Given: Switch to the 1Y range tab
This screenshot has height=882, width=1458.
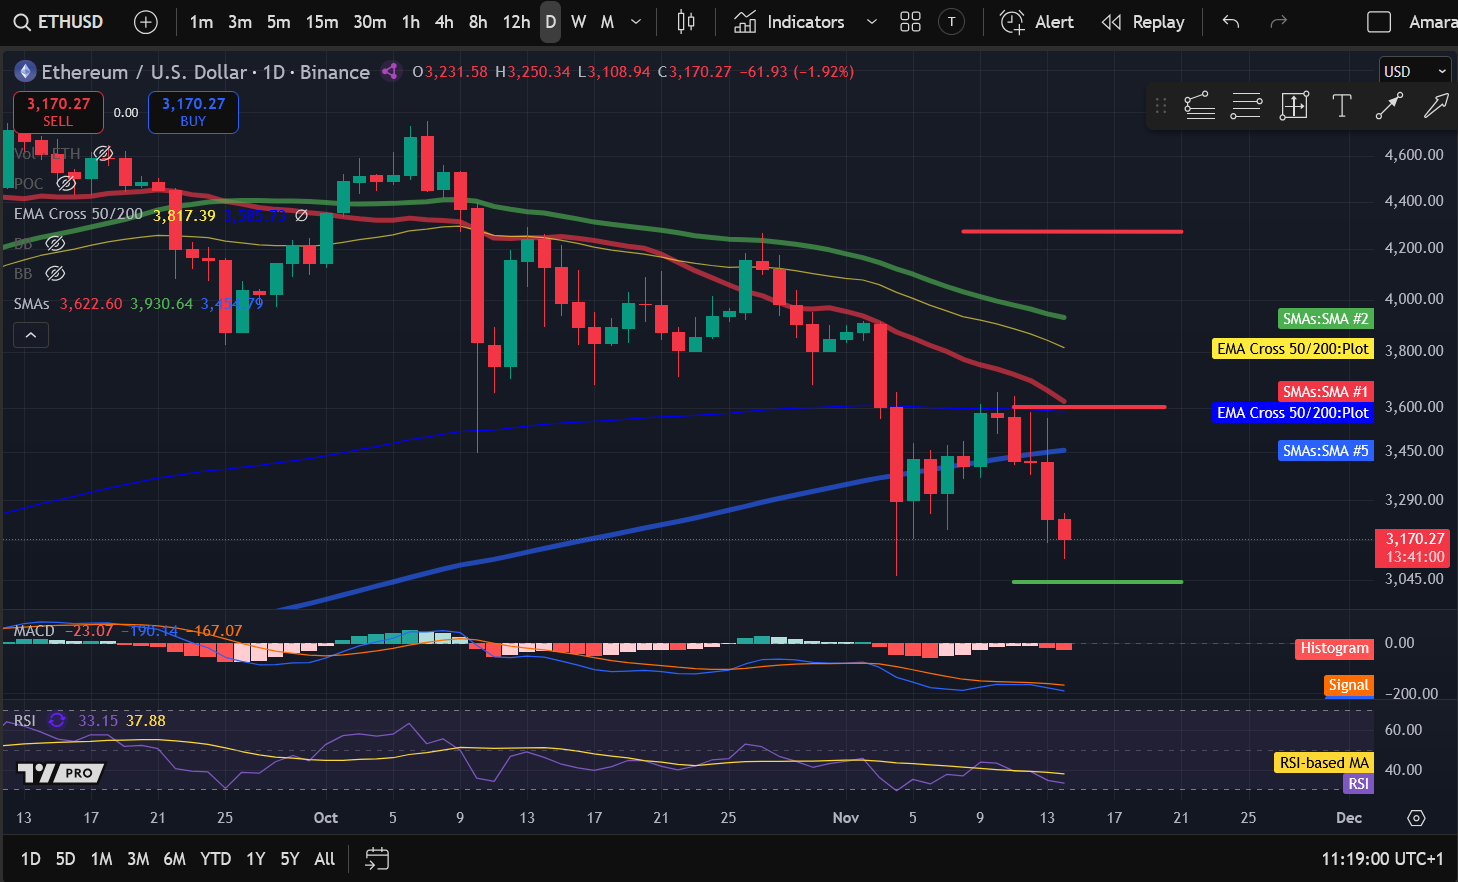Looking at the screenshot, I should click(x=255, y=858).
